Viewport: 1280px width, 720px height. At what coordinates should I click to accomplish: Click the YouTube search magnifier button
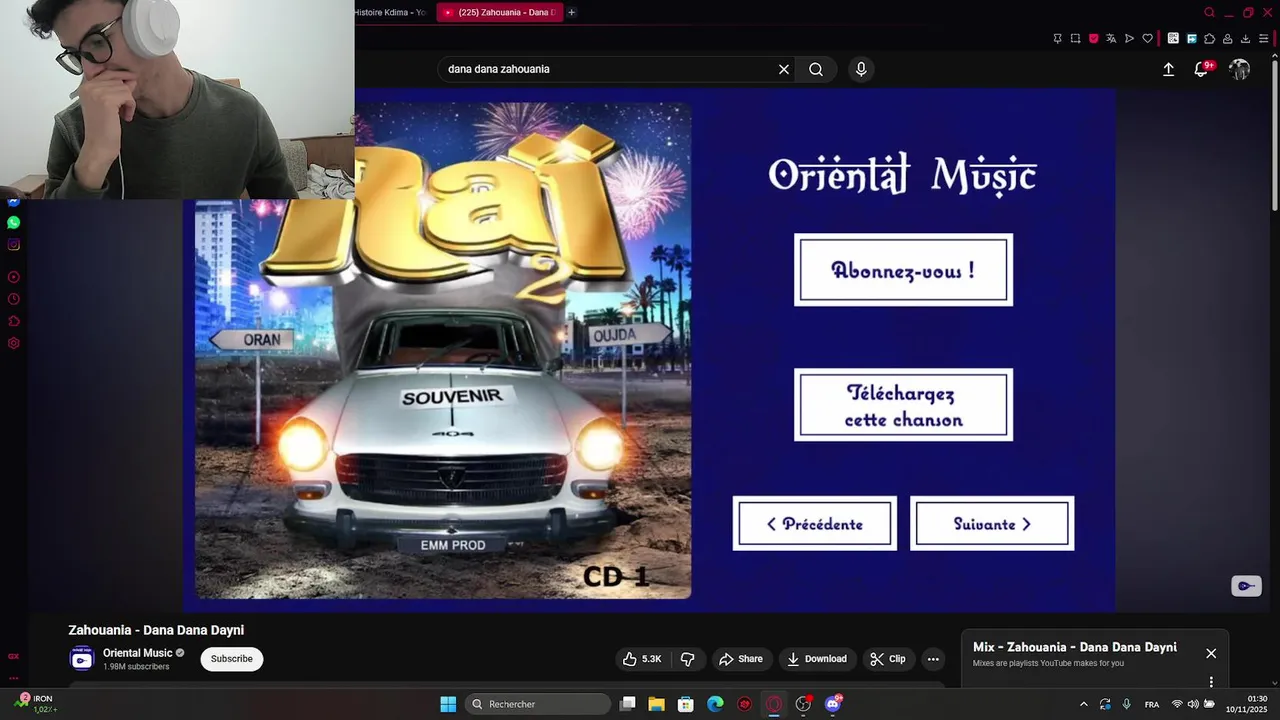coord(816,69)
